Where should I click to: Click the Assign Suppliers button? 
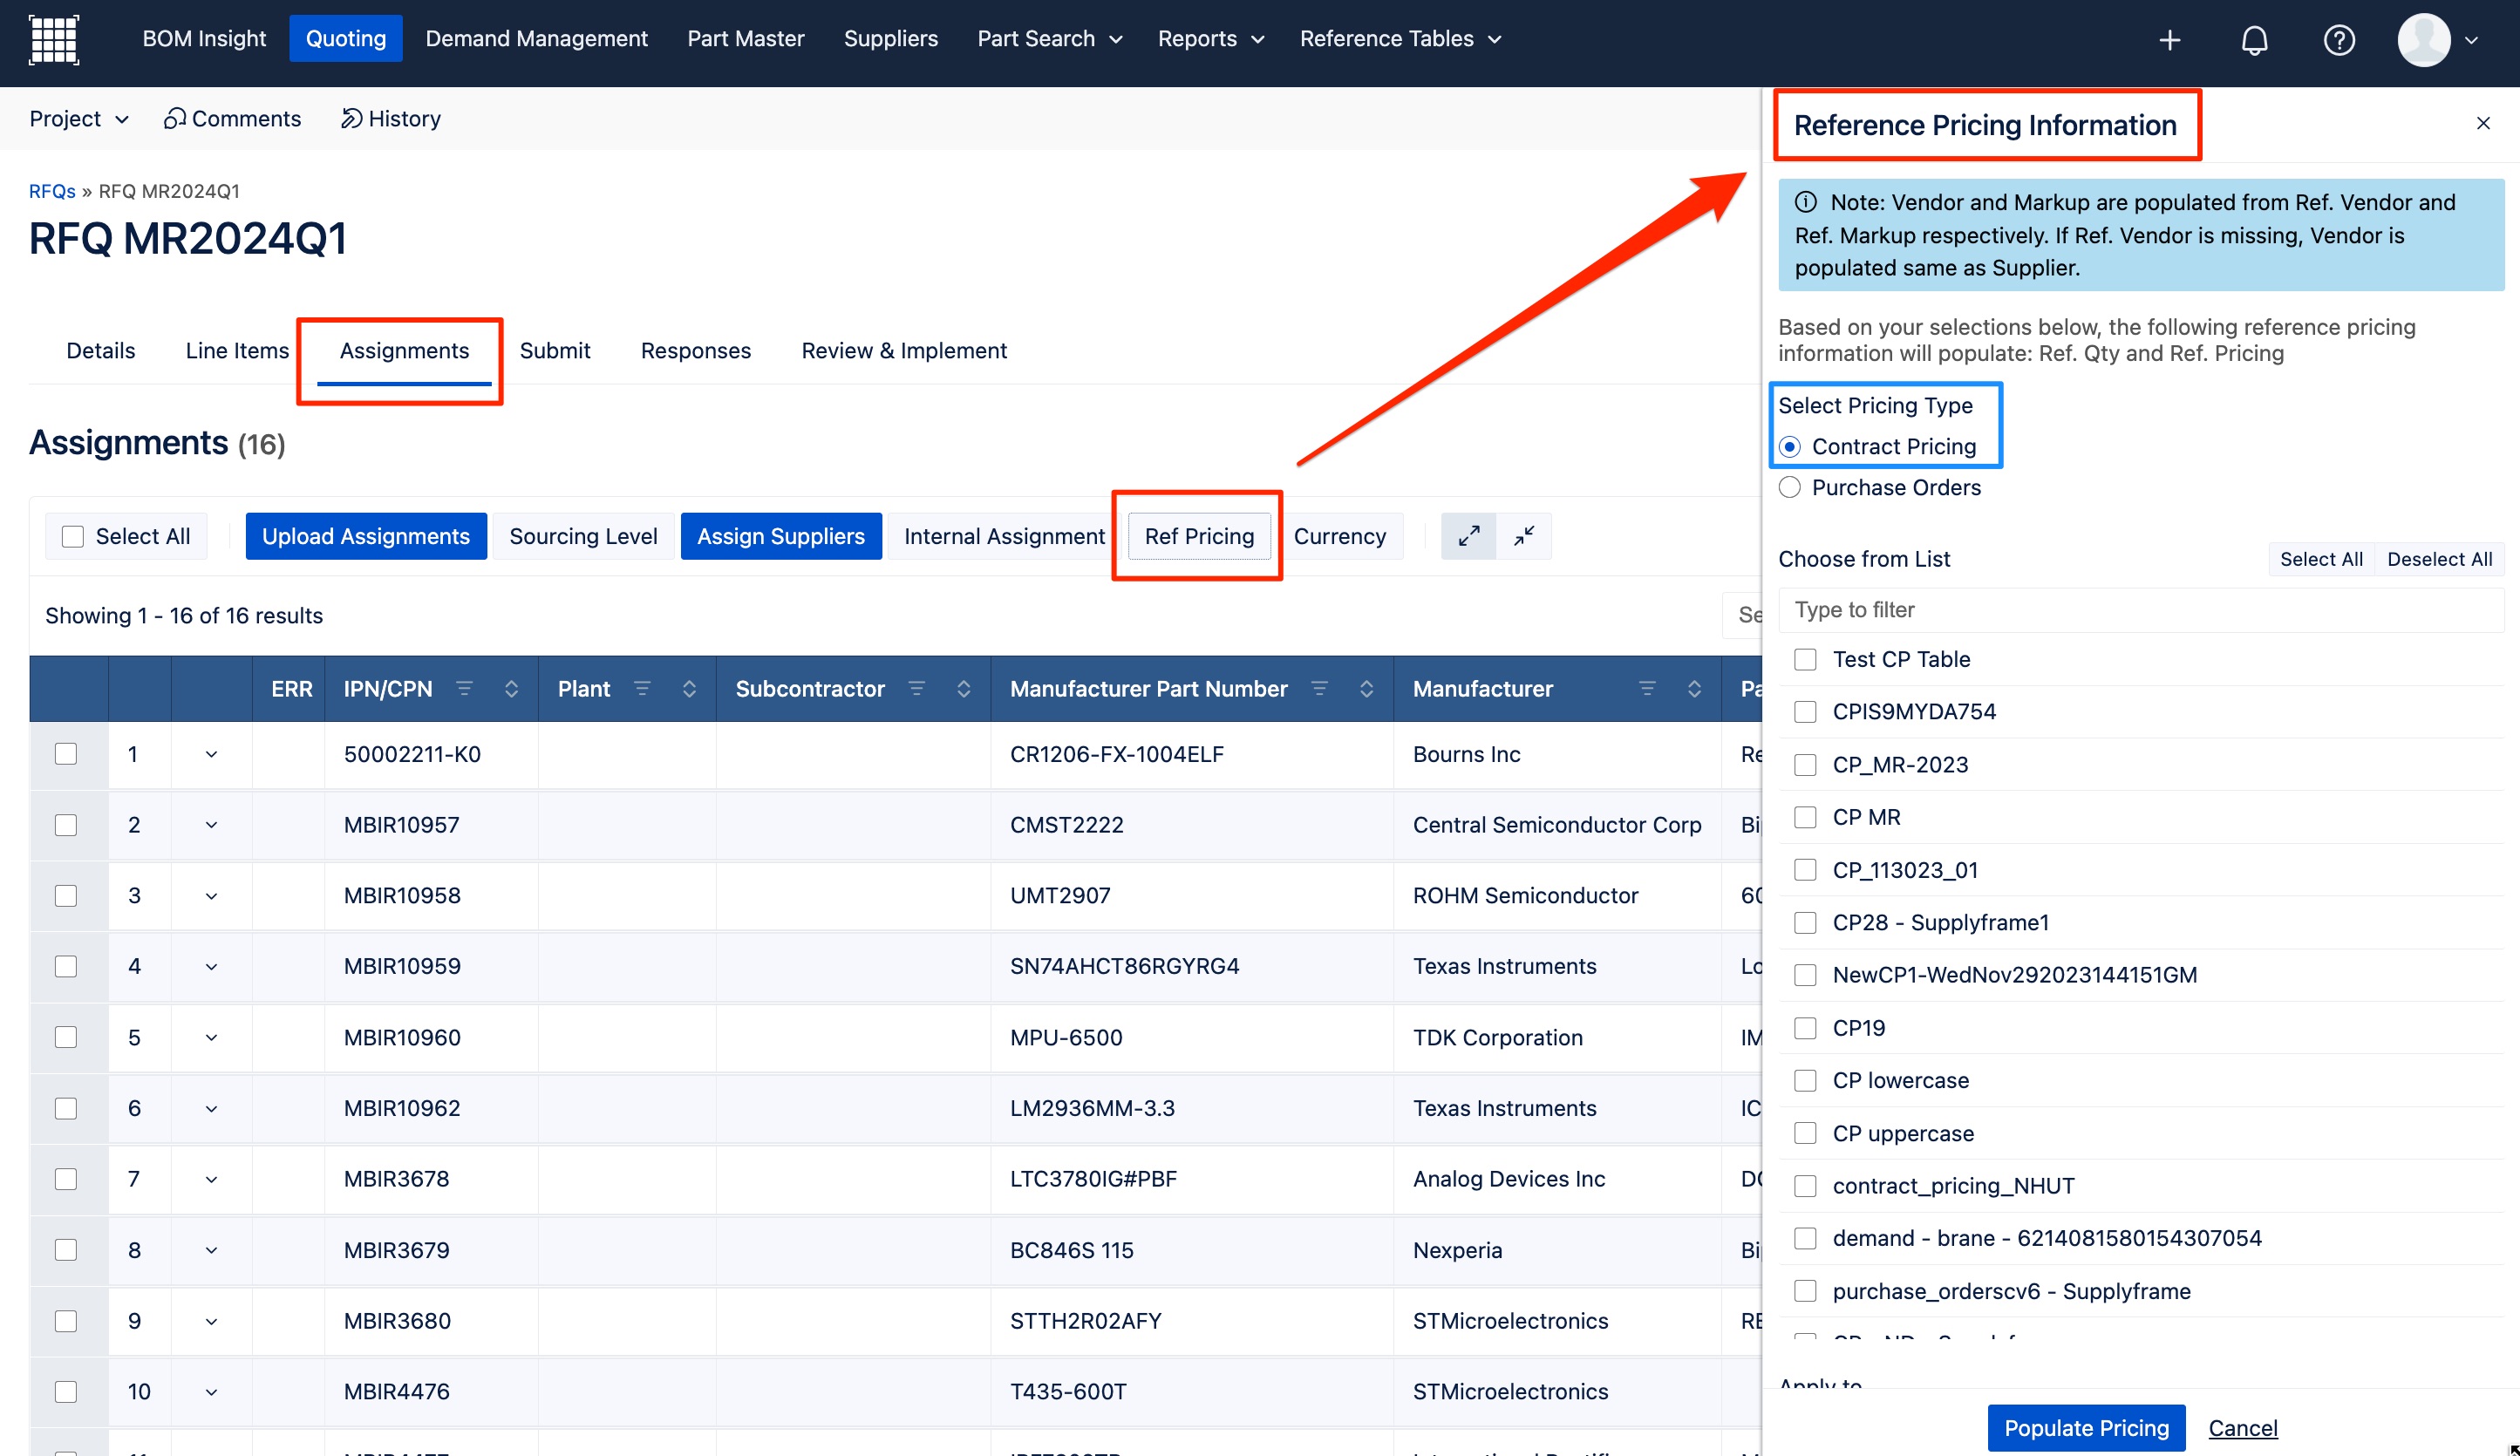(x=781, y=536)
